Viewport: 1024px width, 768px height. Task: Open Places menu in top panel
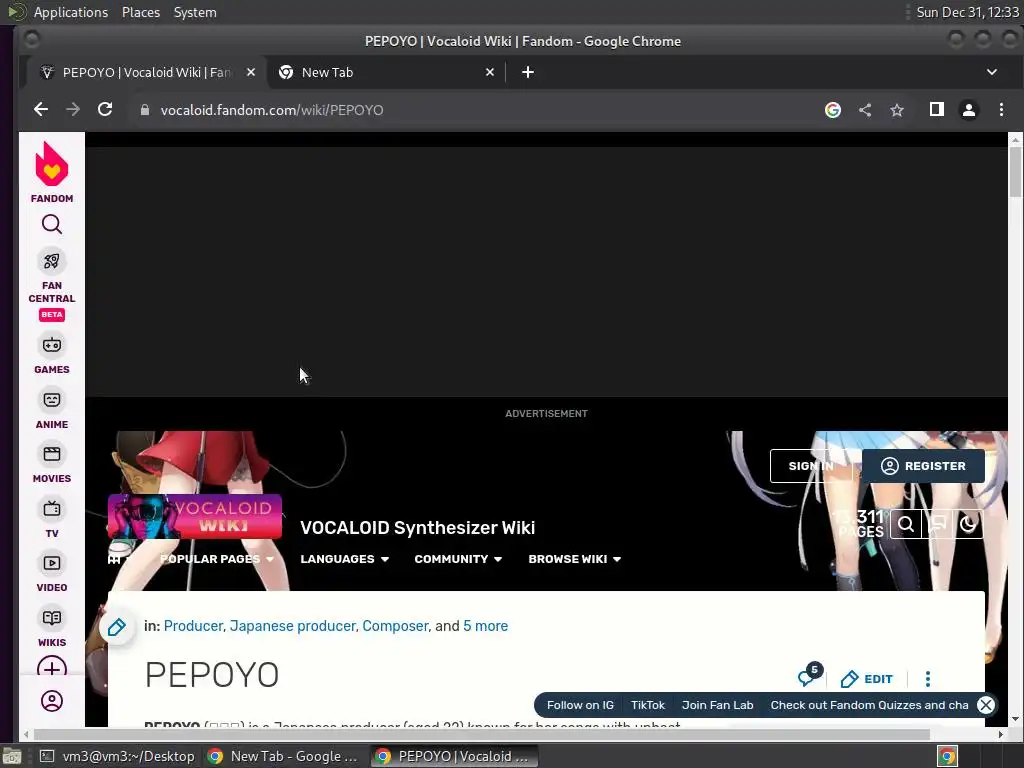click(x=140, y=12)
